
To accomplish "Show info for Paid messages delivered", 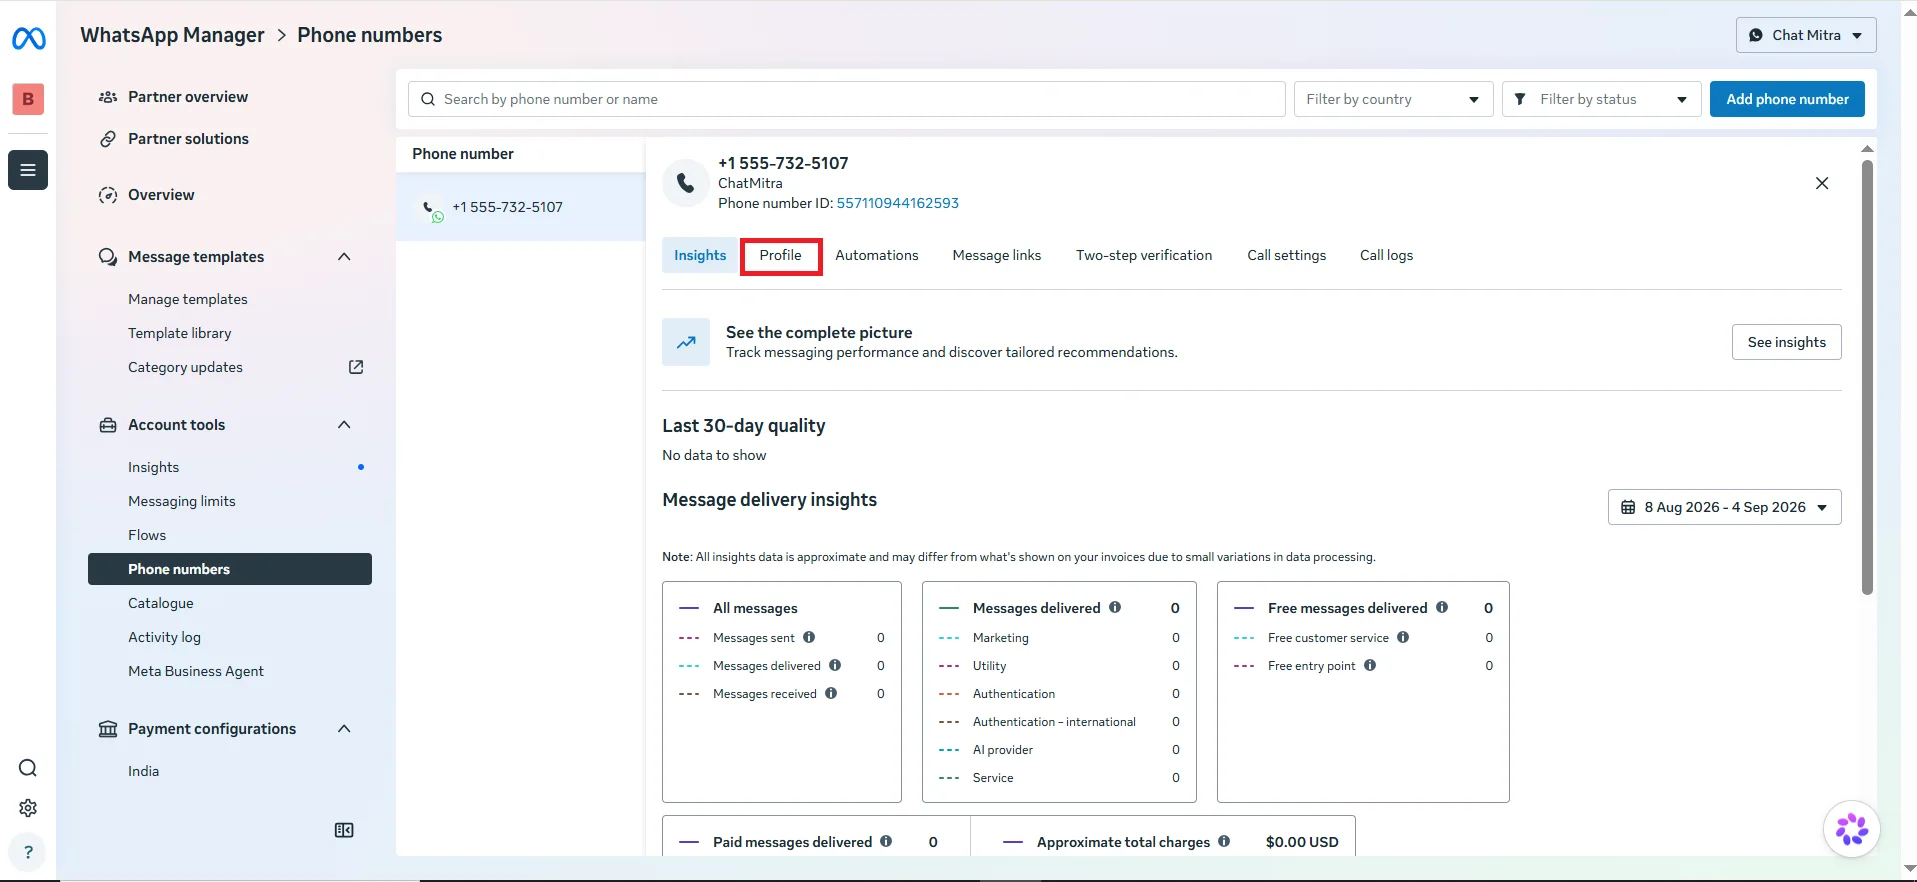I will pos(886,841).
